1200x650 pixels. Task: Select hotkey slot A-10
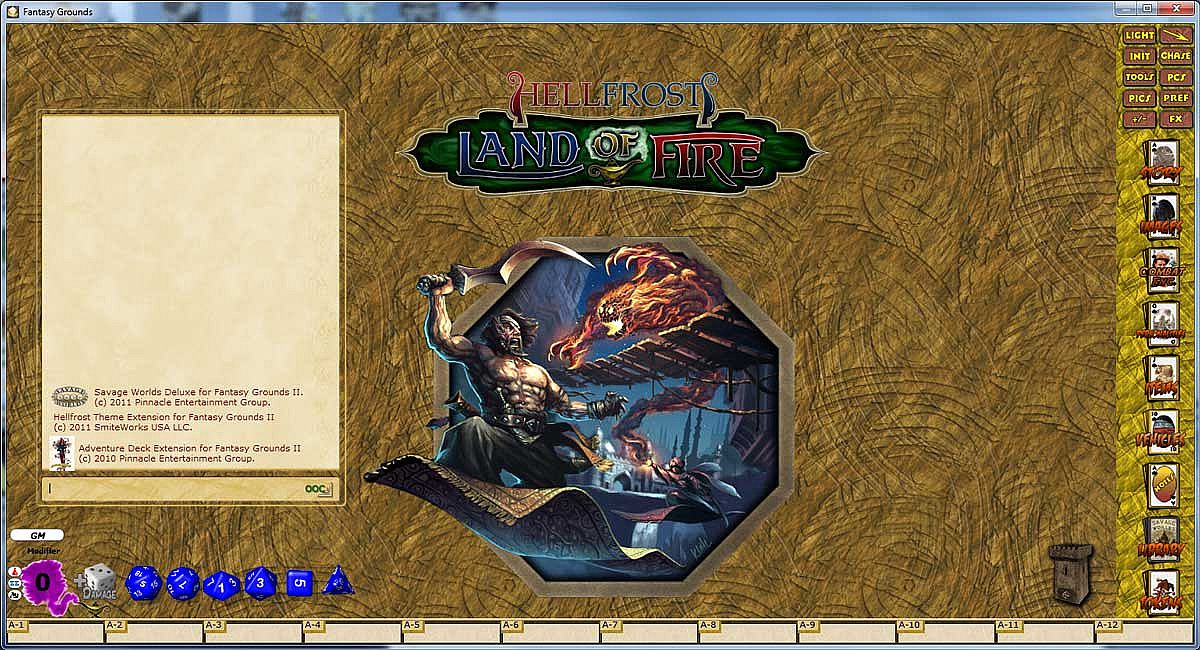(946, 633)
